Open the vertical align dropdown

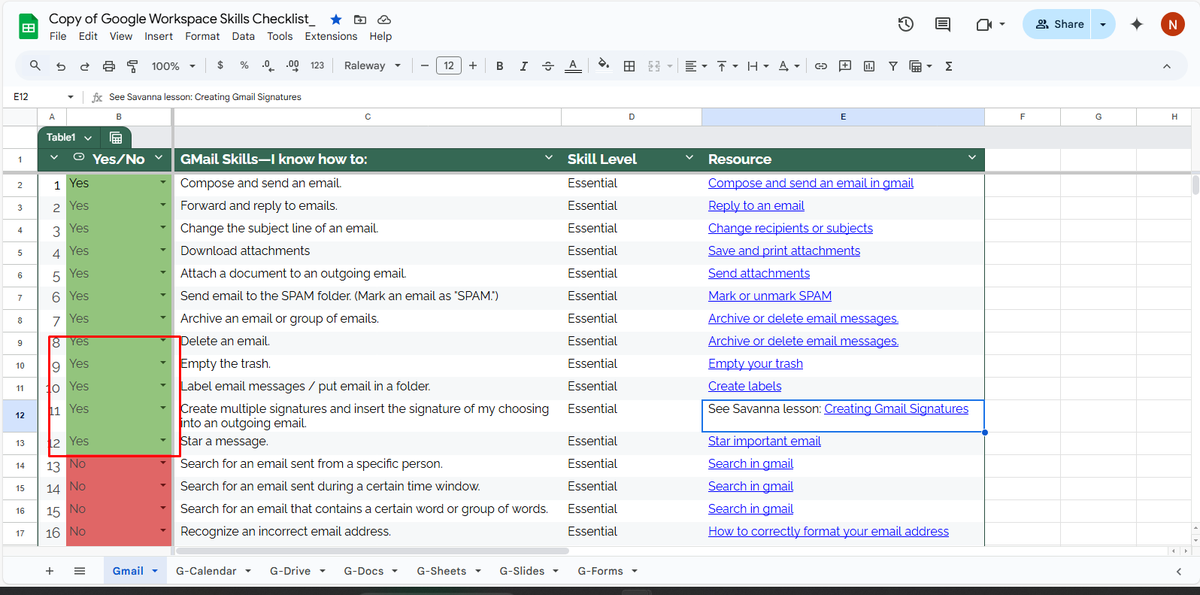[726, 66]
